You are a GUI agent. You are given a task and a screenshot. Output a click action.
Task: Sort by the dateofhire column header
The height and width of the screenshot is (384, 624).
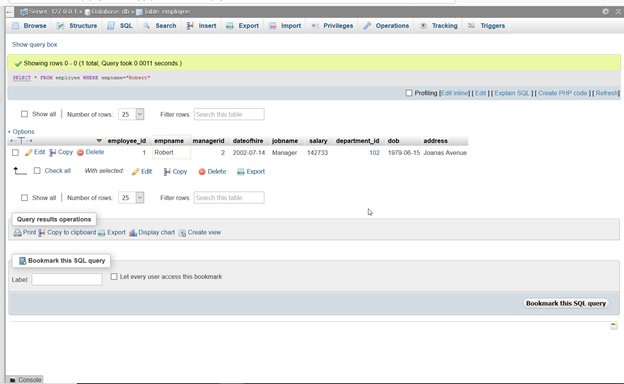coord(248,141)
